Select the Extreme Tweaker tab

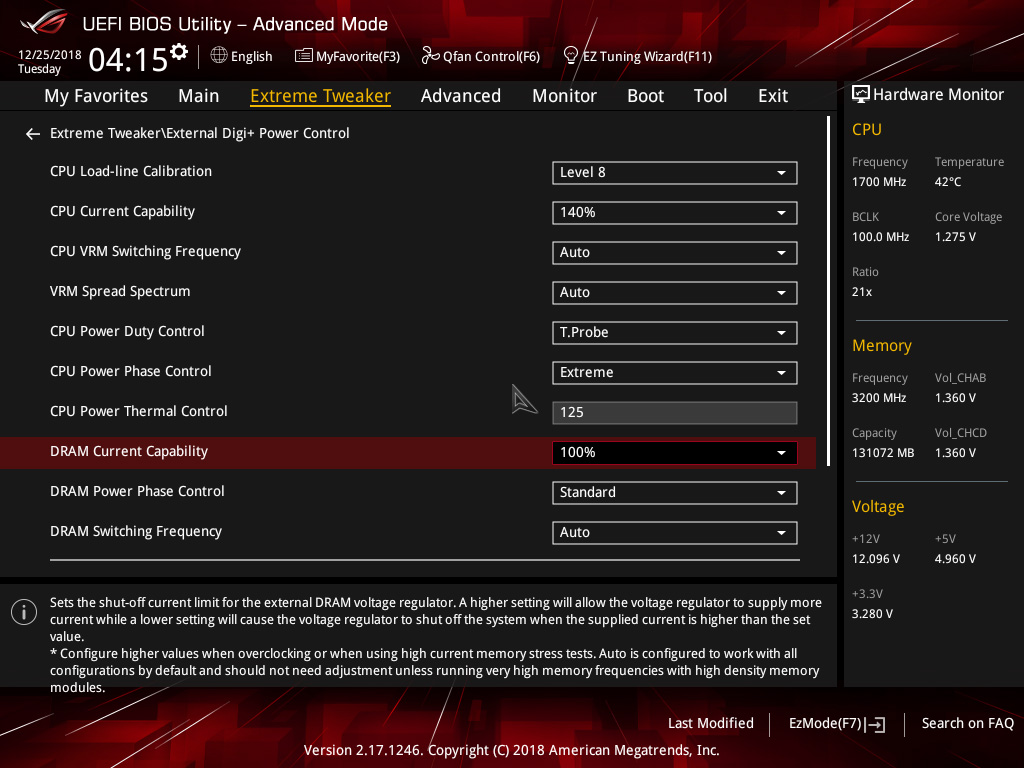tap(320, 96)
